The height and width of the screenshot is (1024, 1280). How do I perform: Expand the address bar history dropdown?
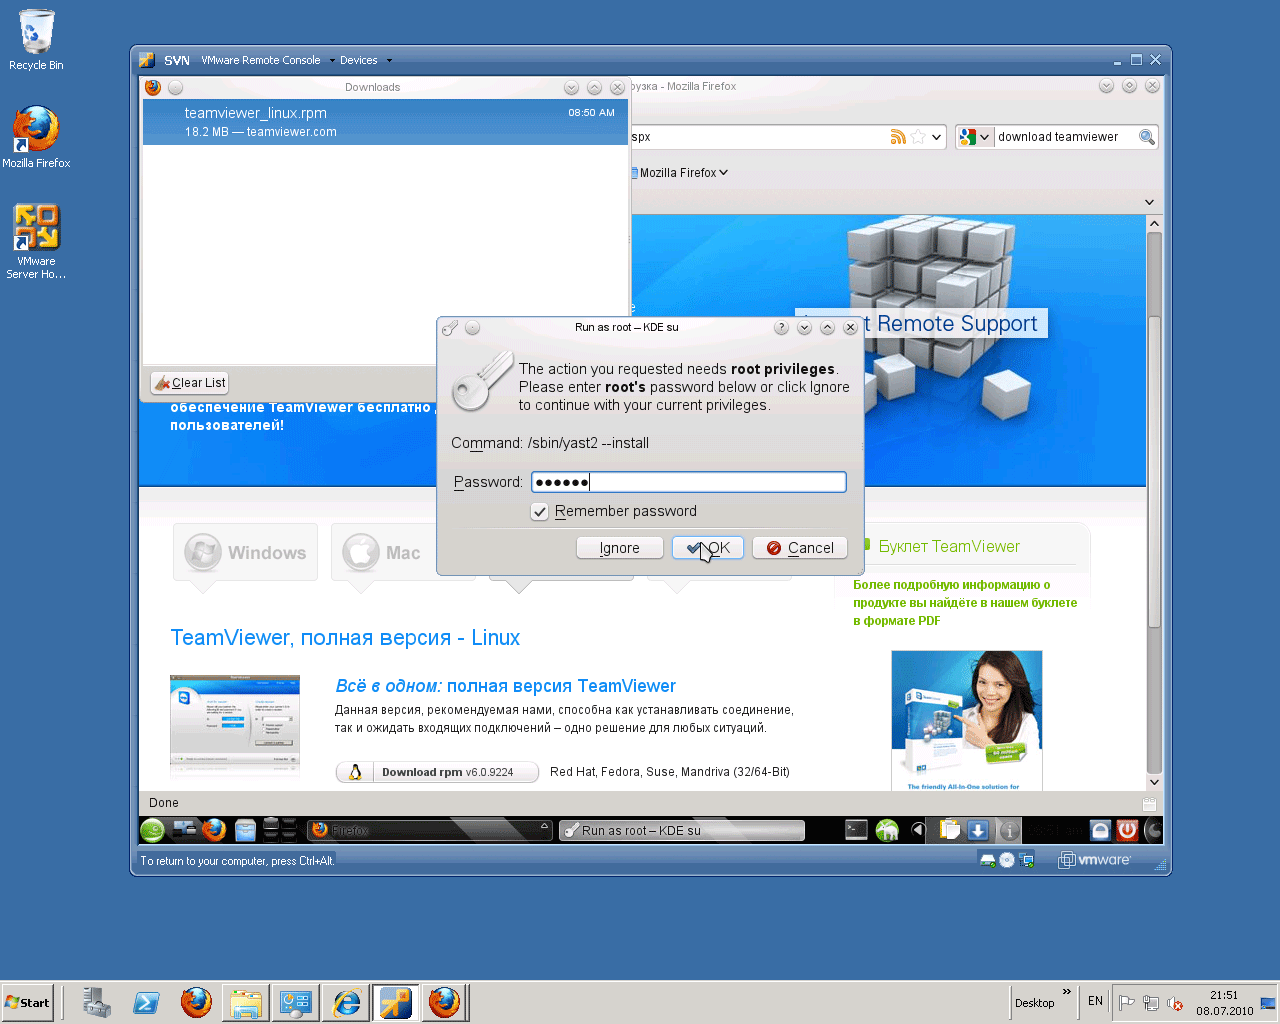point(937,137)
